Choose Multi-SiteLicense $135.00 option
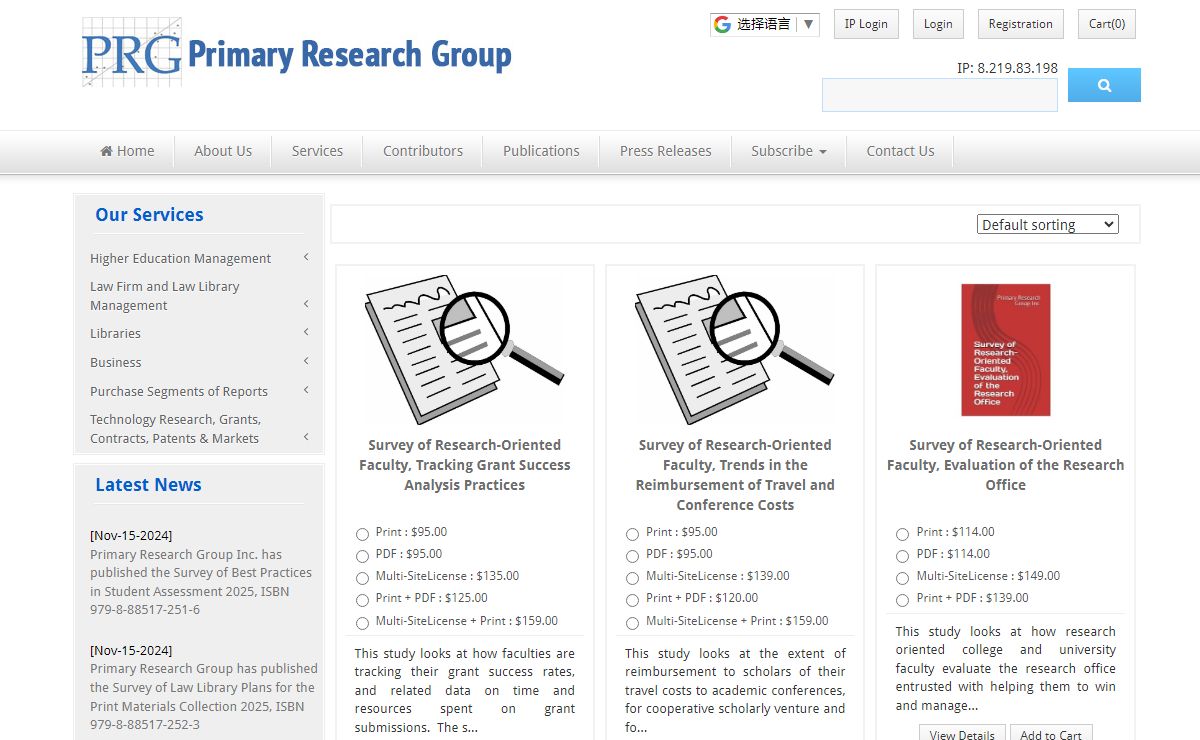The width and height of the screenshot is (1200, 740). click(362, 578)
